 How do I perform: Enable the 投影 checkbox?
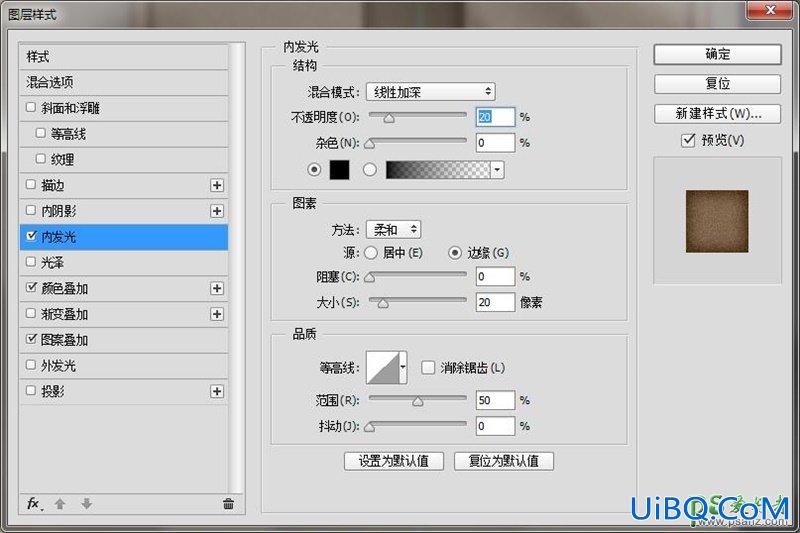31,390
